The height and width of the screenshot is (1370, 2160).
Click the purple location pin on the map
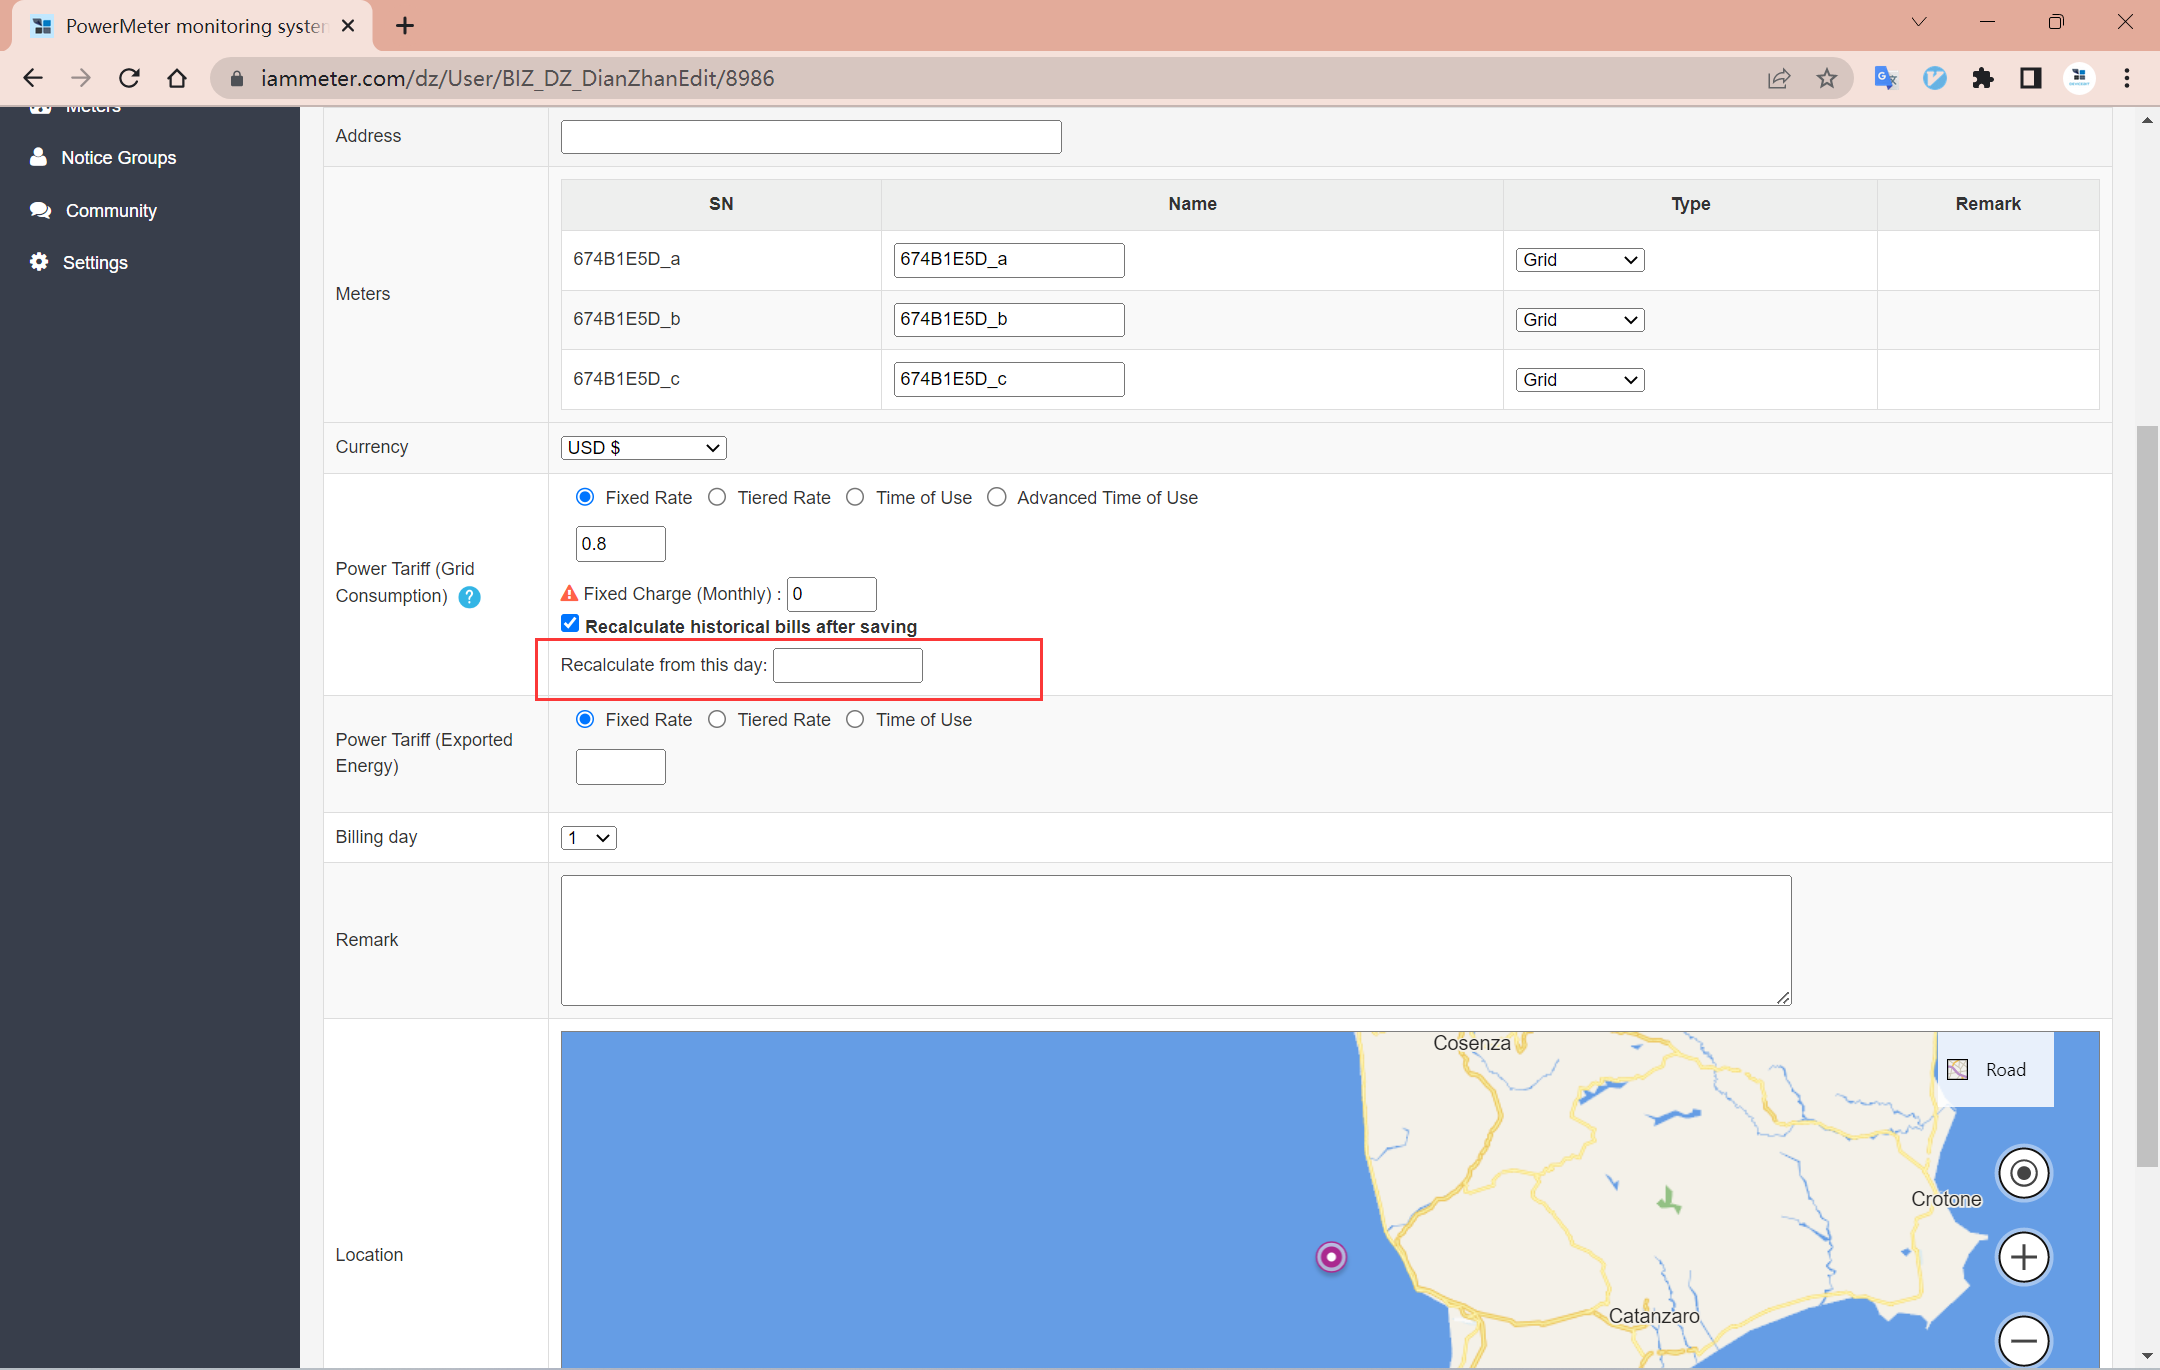[x=1331, y=1256]
